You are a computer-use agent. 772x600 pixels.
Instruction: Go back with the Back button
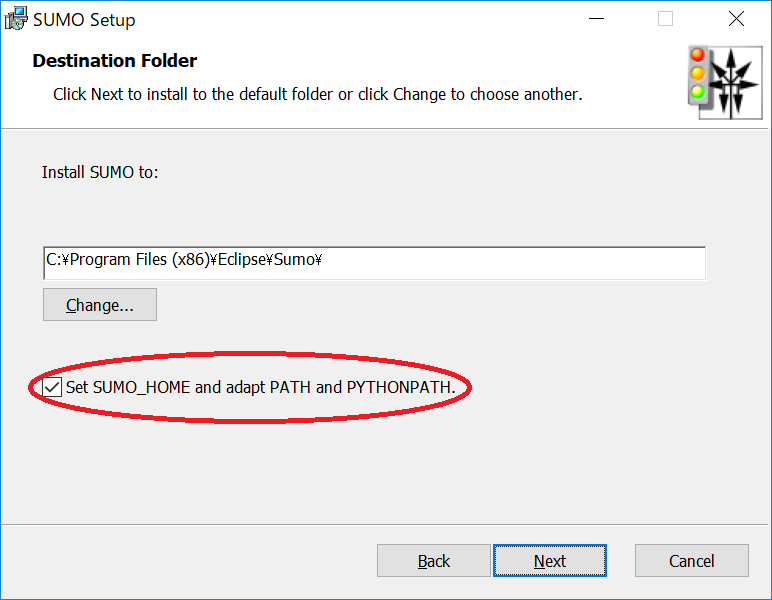(434, 561)
